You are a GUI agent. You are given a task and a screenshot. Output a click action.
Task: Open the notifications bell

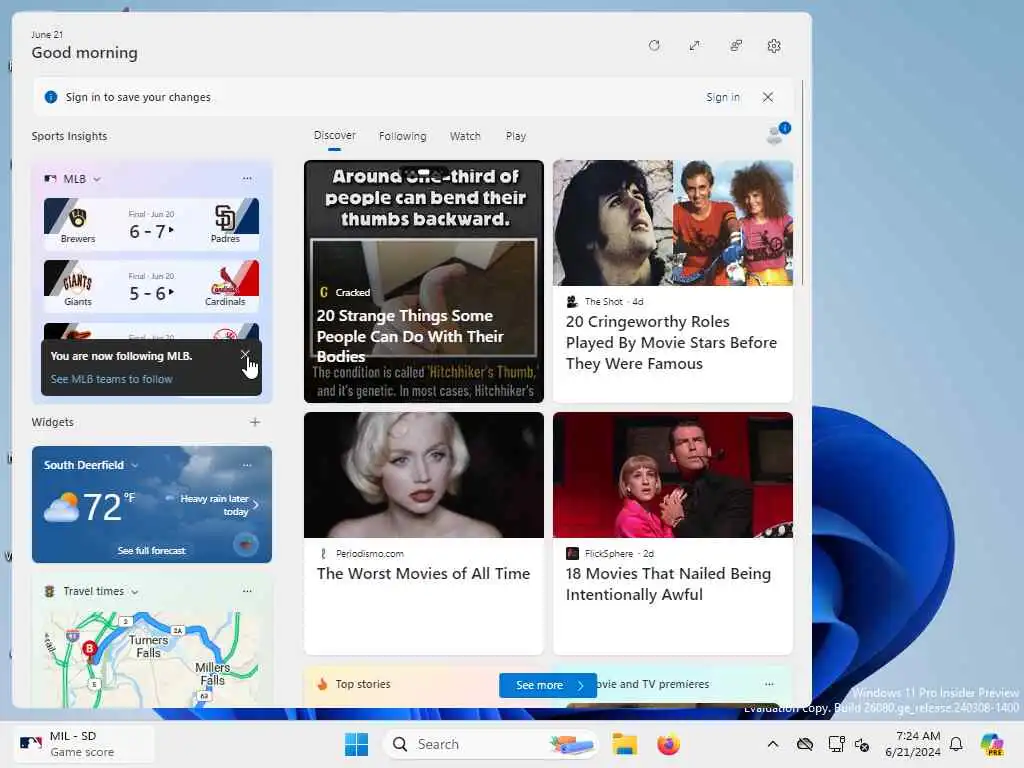click(956, 744)
